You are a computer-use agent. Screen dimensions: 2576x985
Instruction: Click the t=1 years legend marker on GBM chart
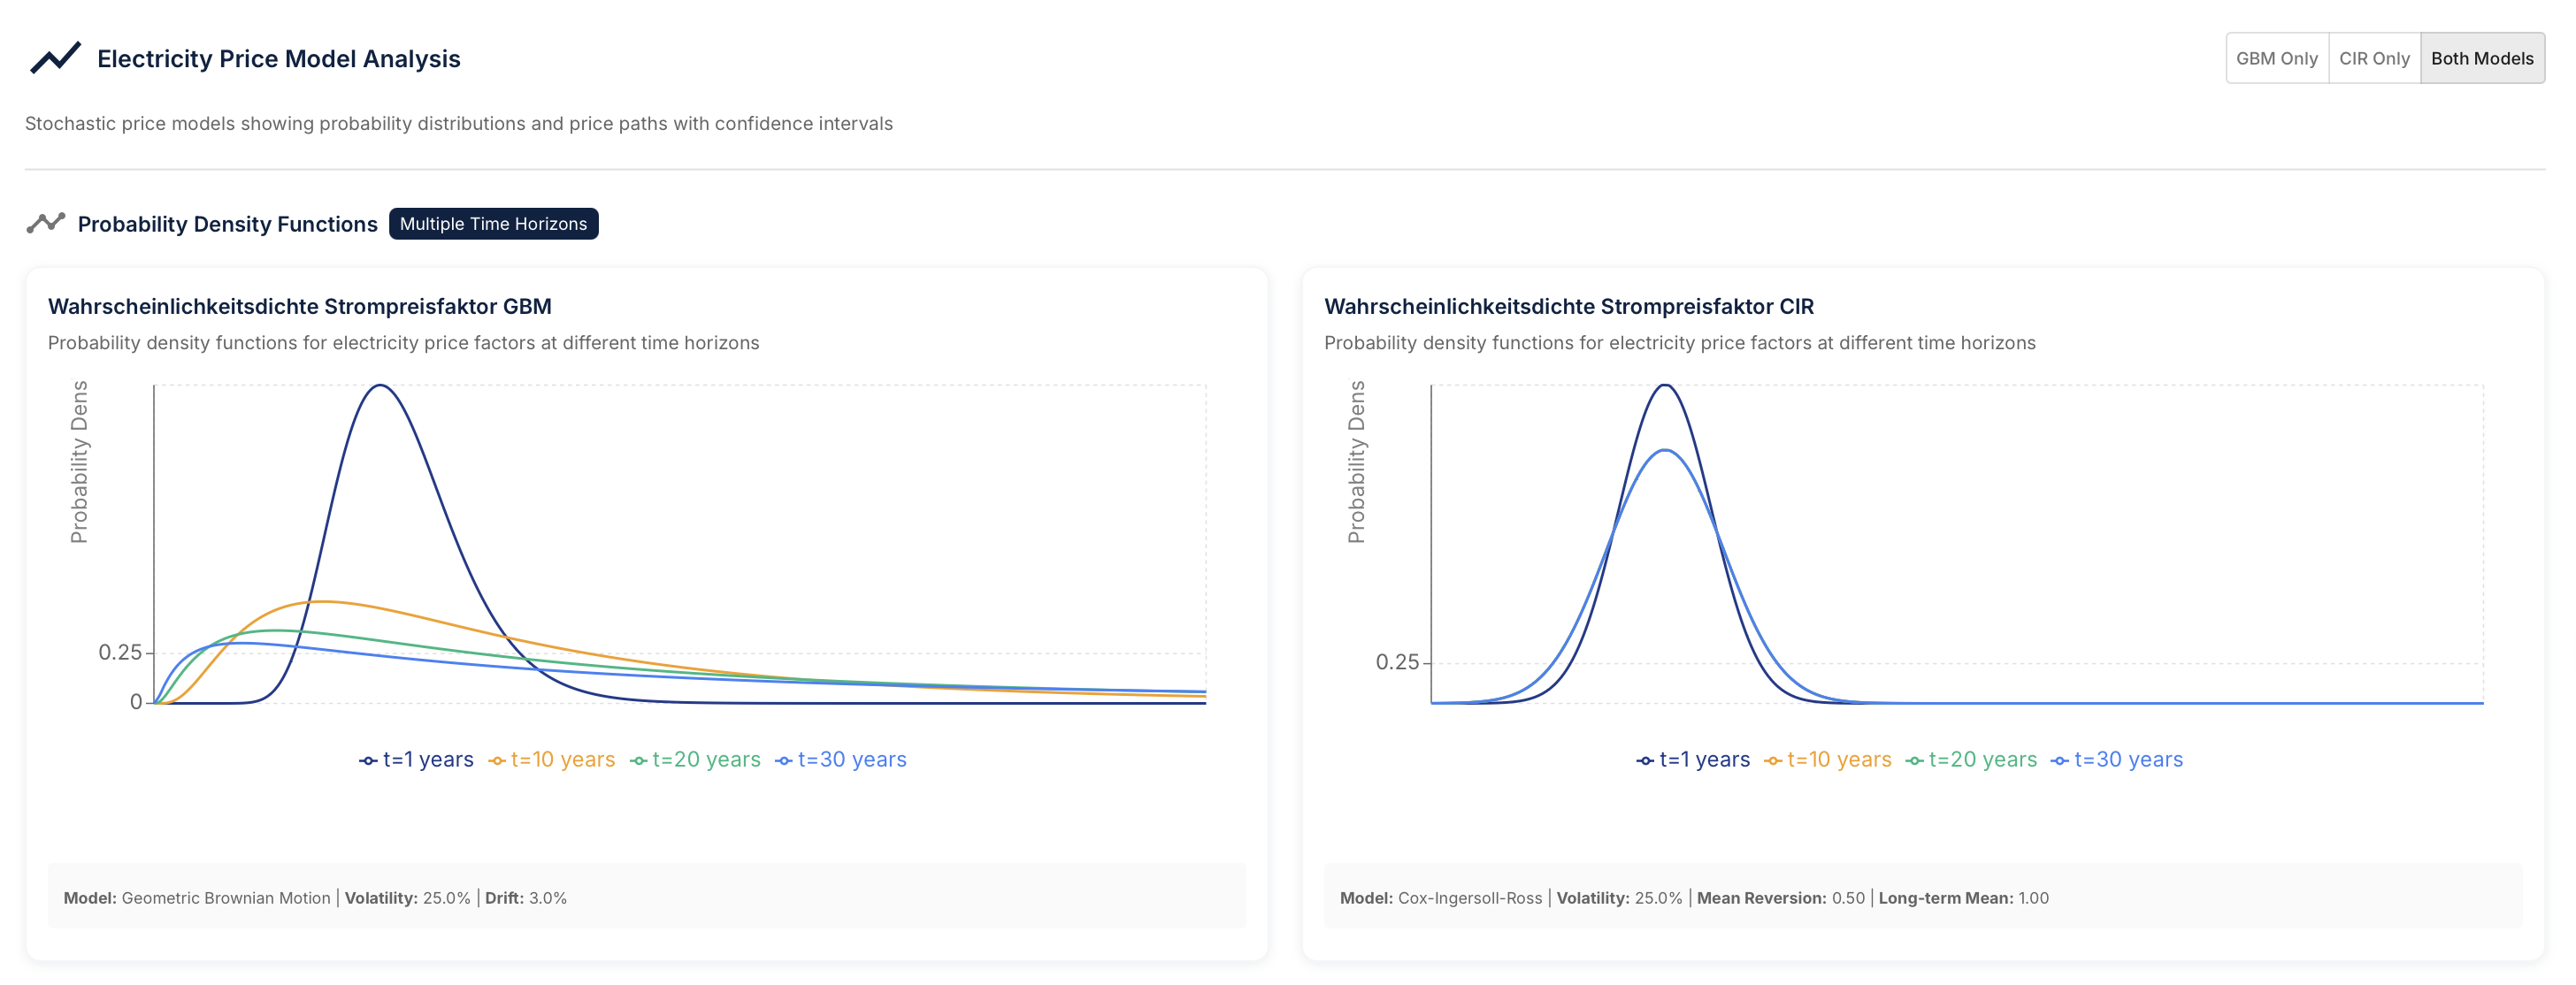pos(368,760)
